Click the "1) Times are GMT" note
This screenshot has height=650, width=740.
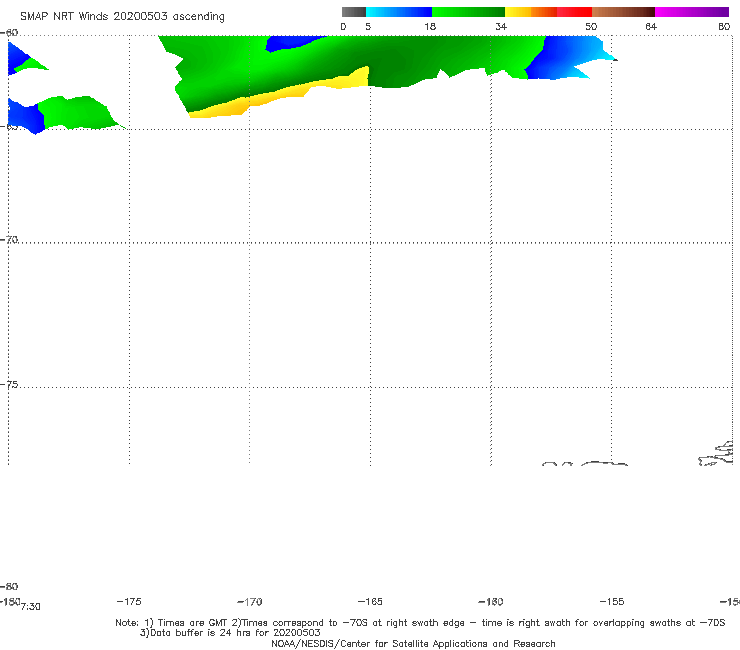[x=186, y=623]
